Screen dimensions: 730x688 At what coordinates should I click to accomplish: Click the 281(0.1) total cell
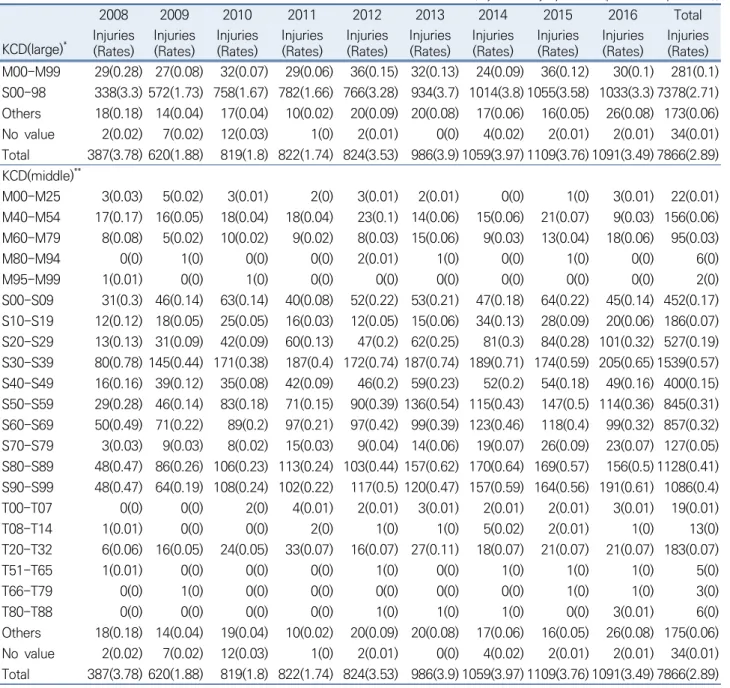695,72
